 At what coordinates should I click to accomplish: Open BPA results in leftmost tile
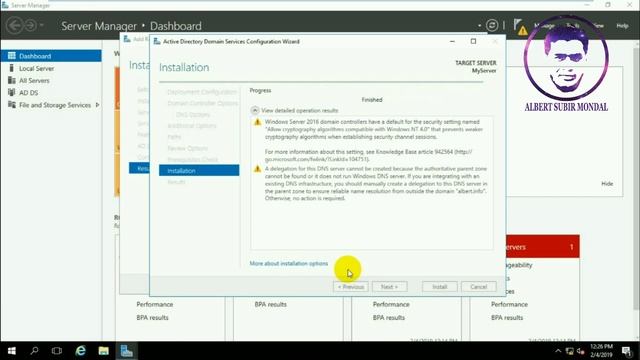click(x=152, y=318)
